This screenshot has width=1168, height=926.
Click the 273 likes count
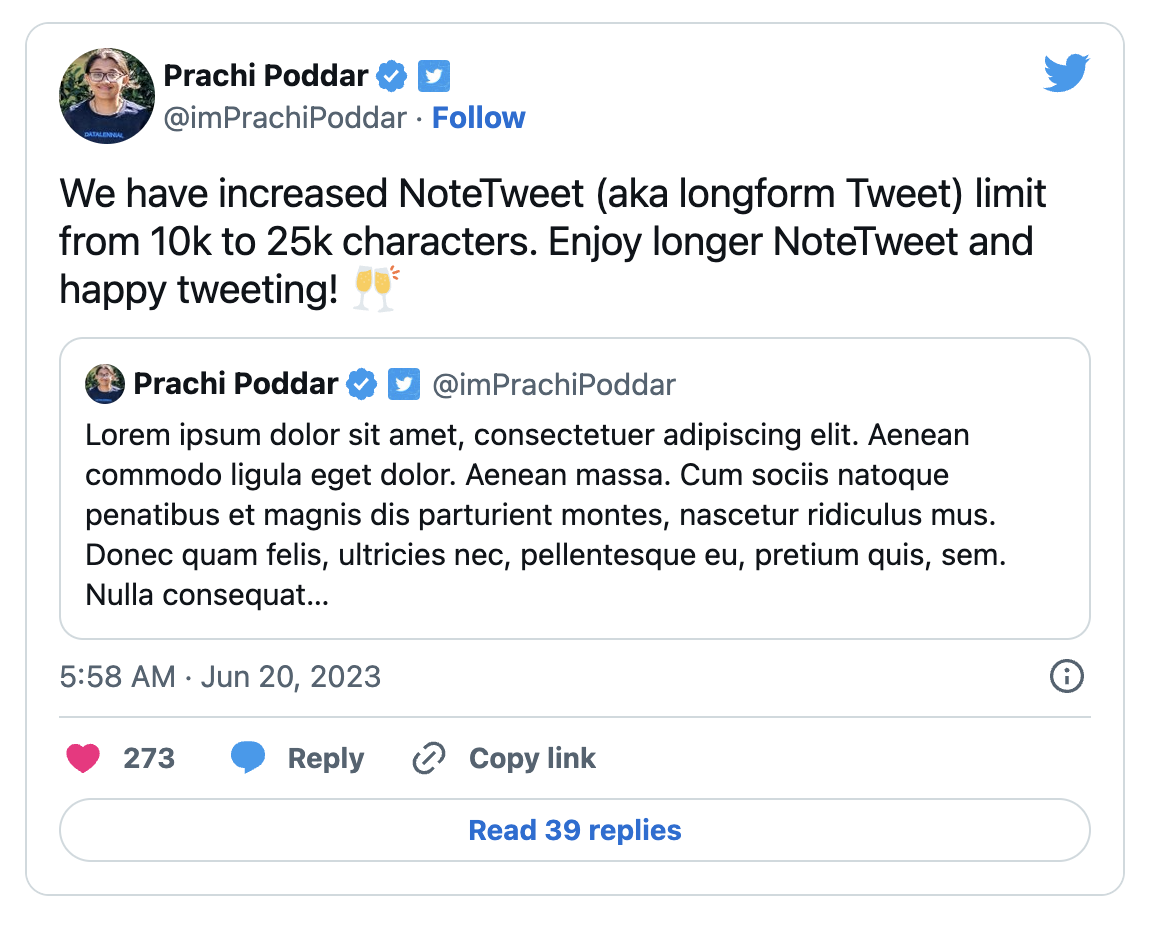[149, 759]
